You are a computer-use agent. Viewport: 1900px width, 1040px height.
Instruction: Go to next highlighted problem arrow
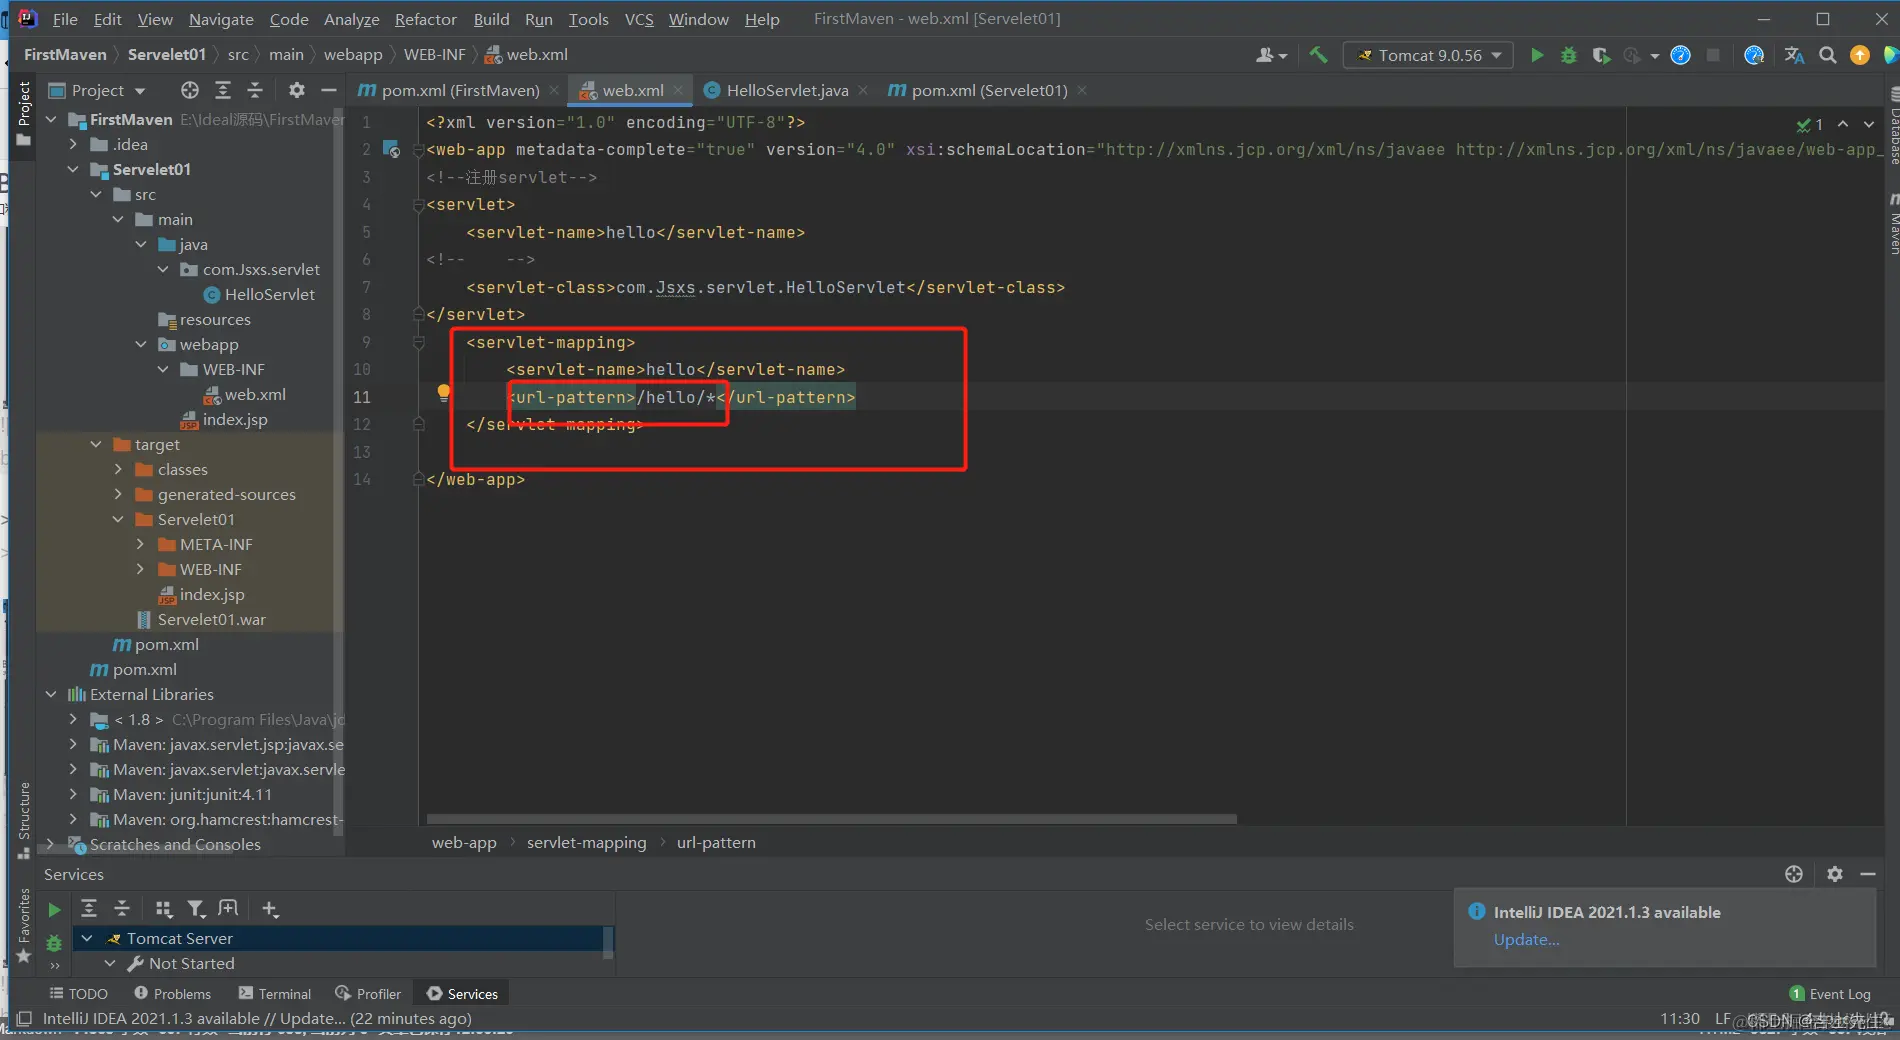coord(1869,124)
